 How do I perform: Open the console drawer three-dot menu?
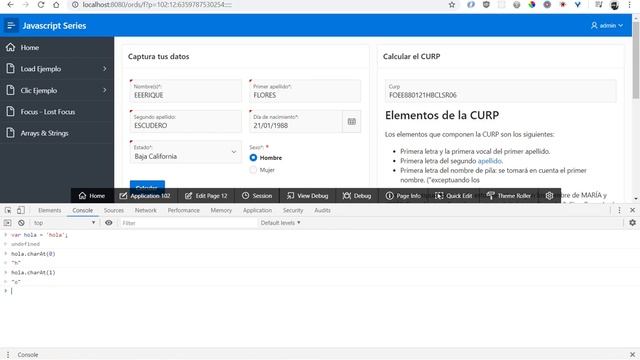click(8, 355)
